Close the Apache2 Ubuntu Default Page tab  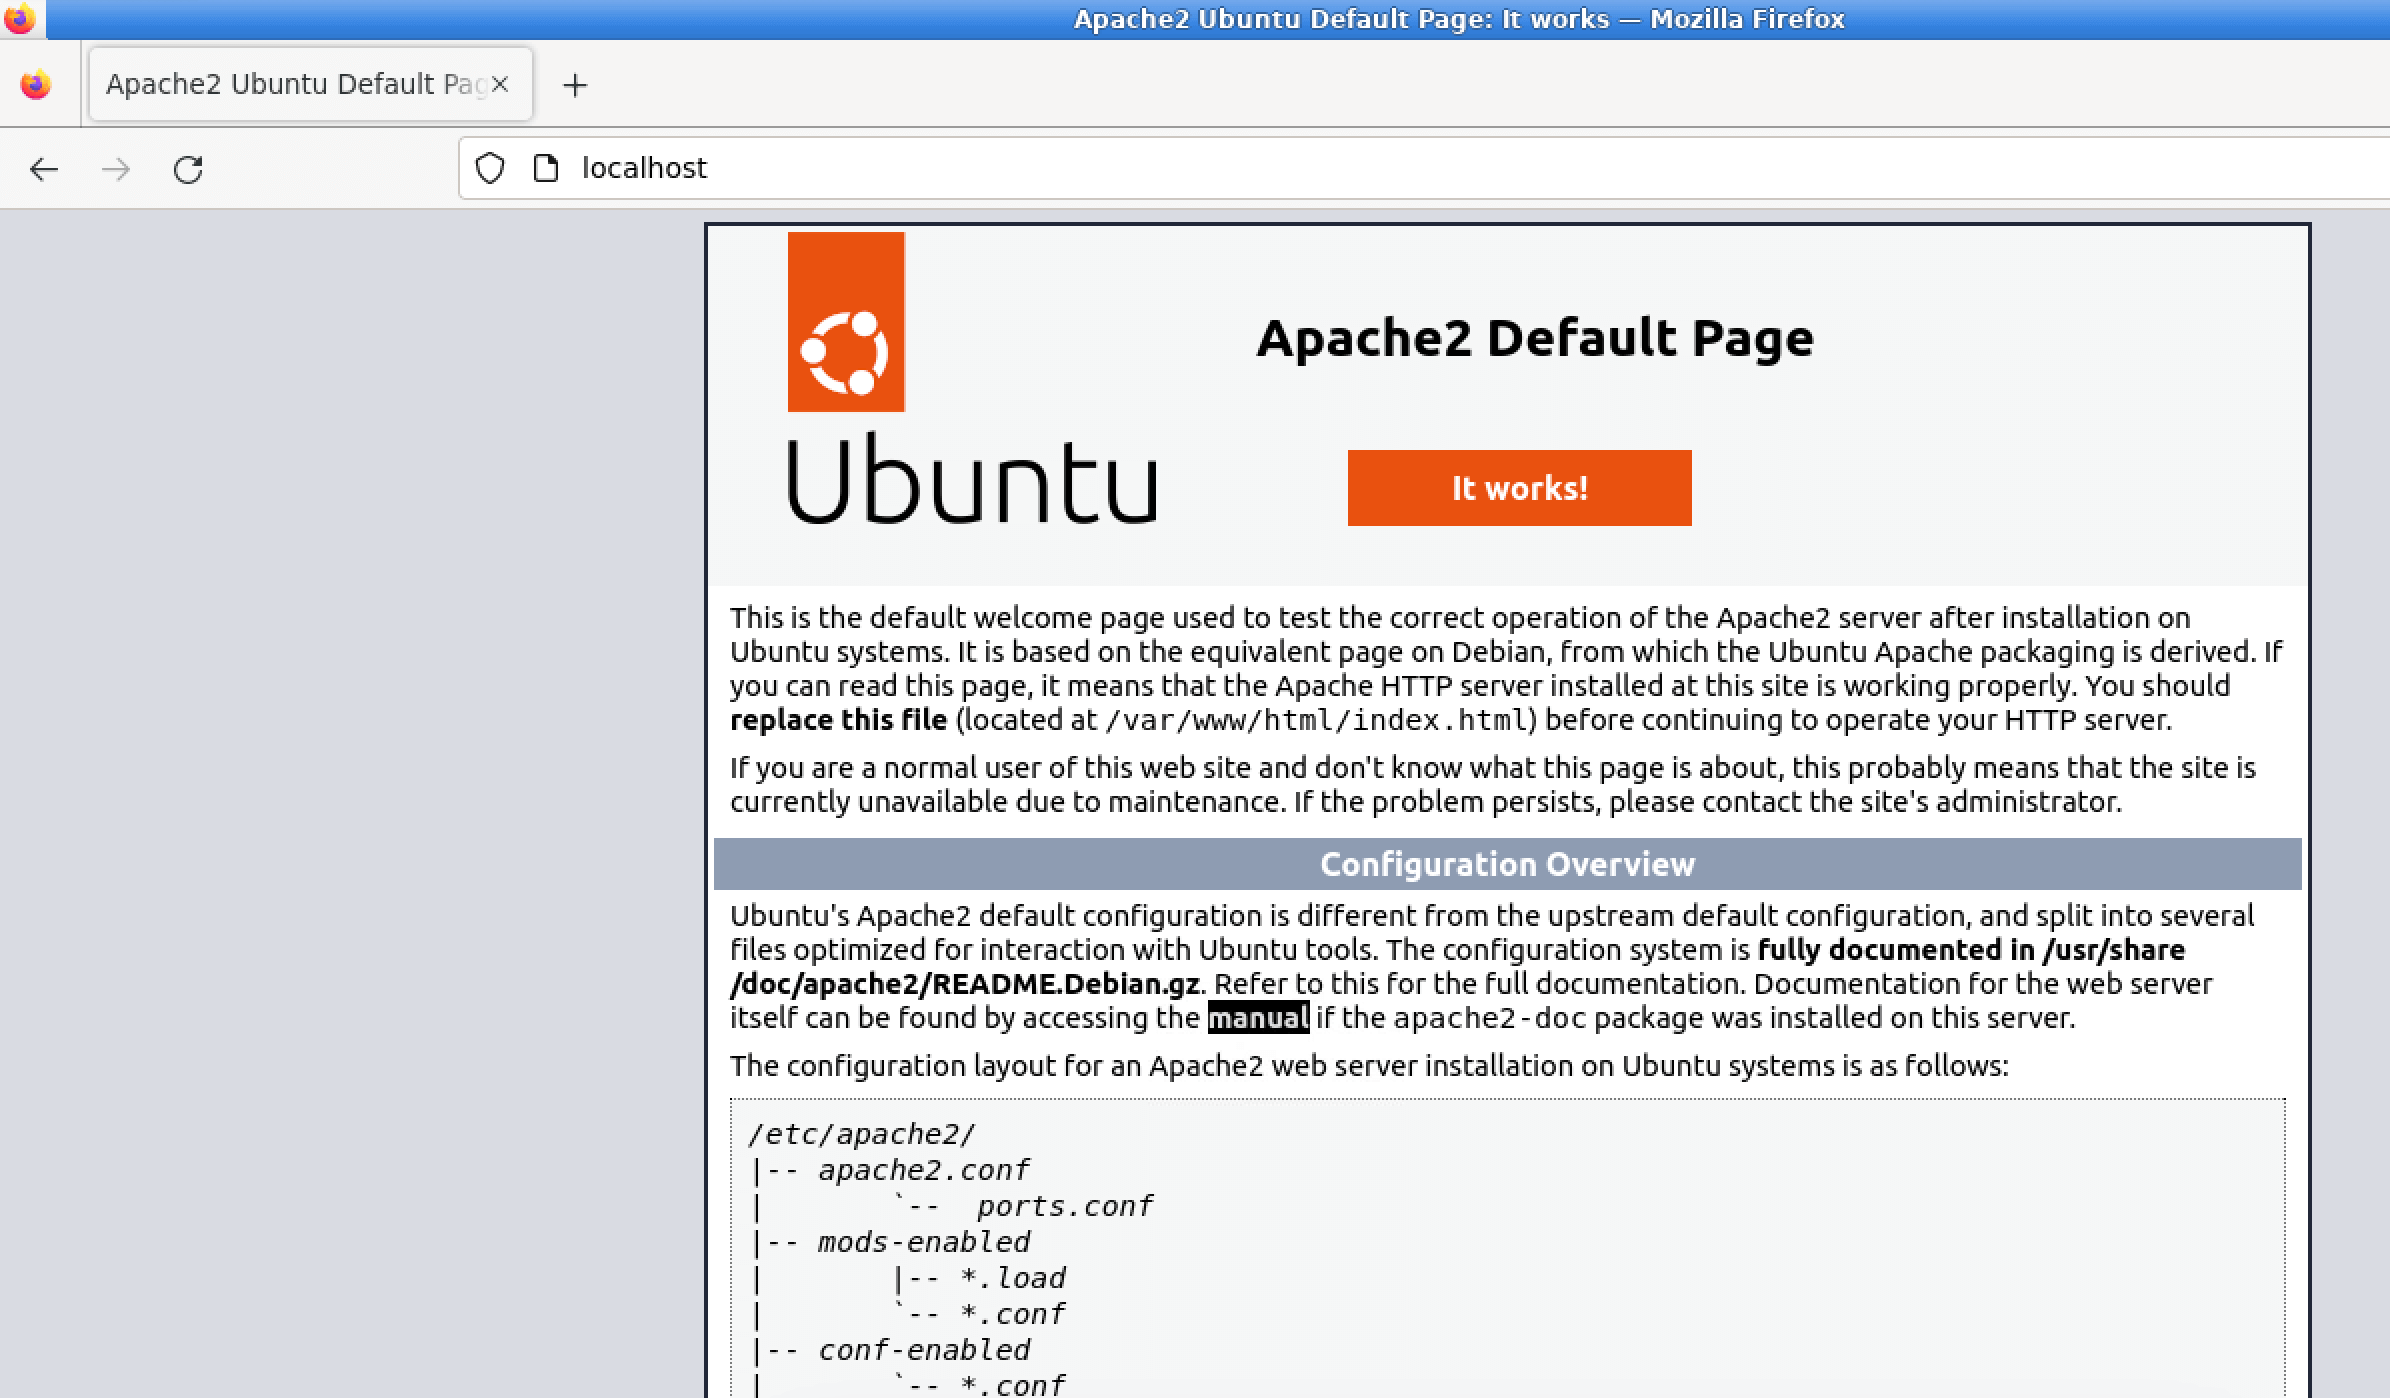[501, 84]
